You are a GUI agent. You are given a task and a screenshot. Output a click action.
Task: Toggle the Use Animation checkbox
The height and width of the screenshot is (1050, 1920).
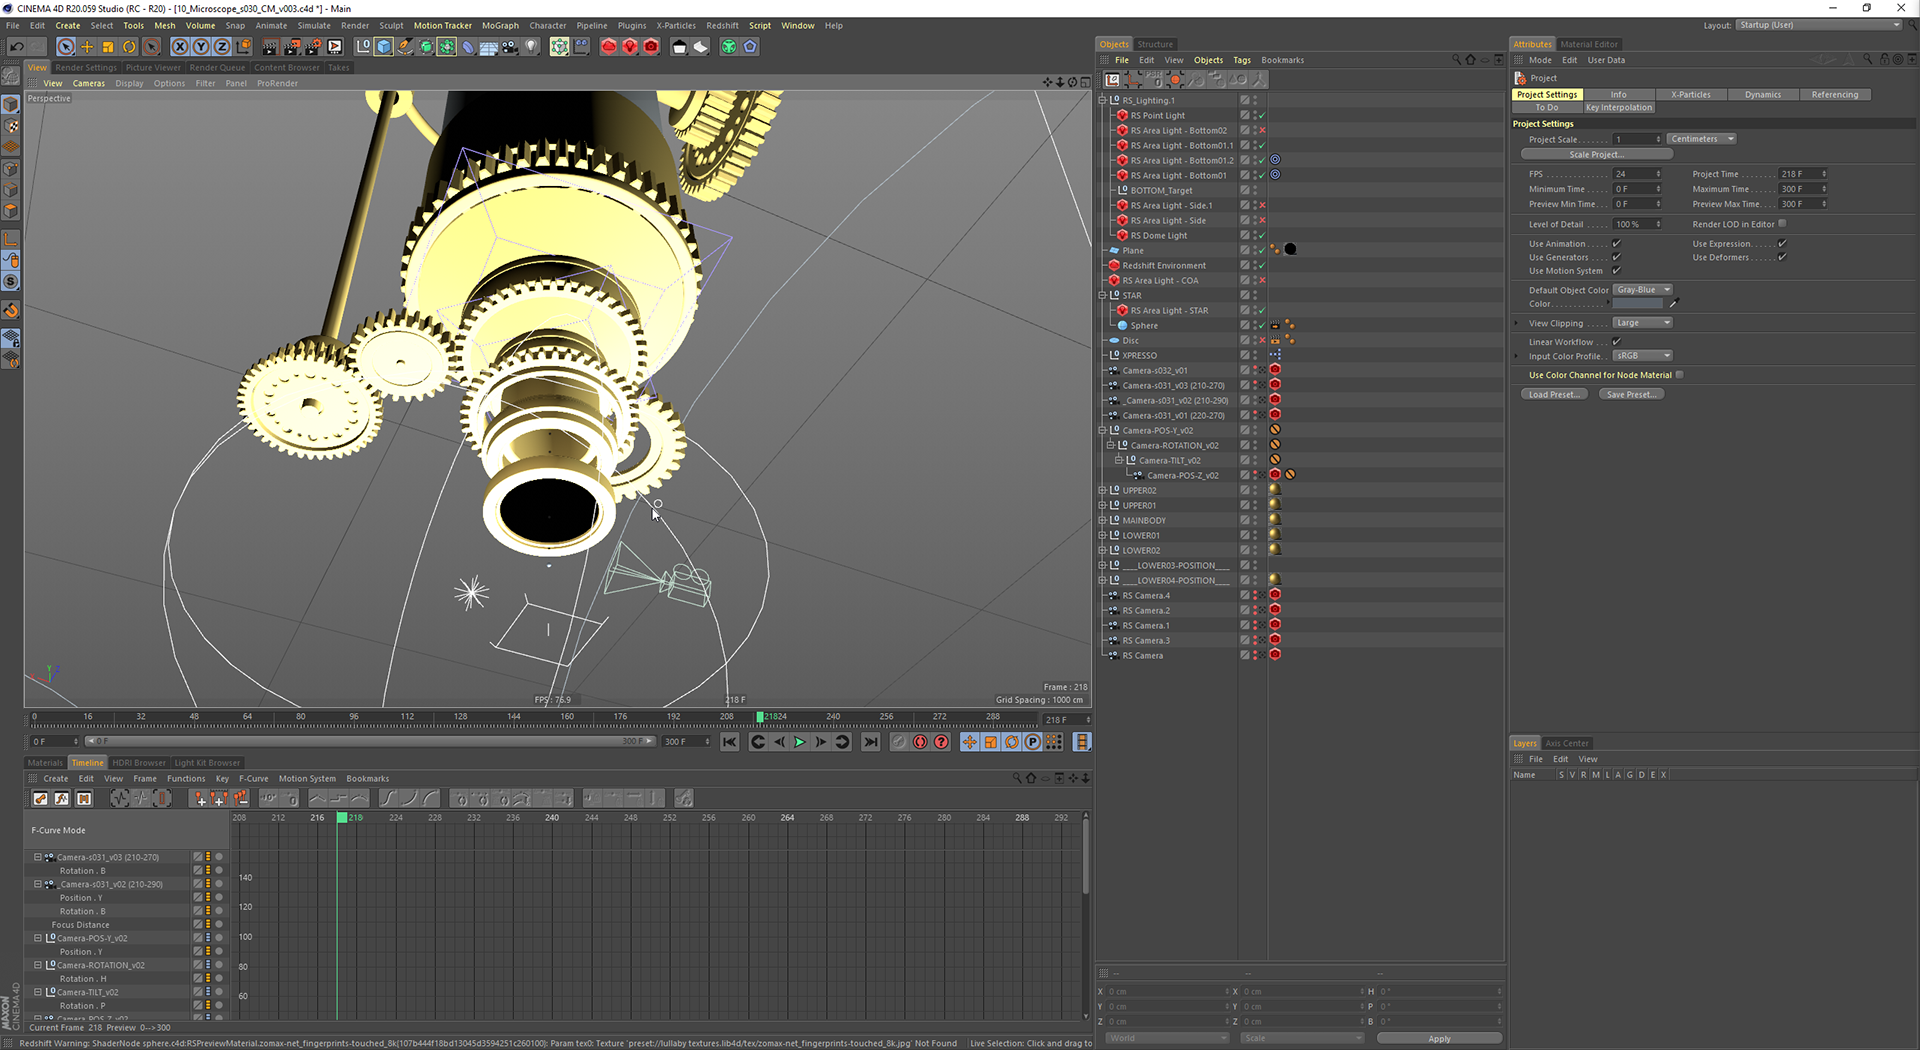1616,244
